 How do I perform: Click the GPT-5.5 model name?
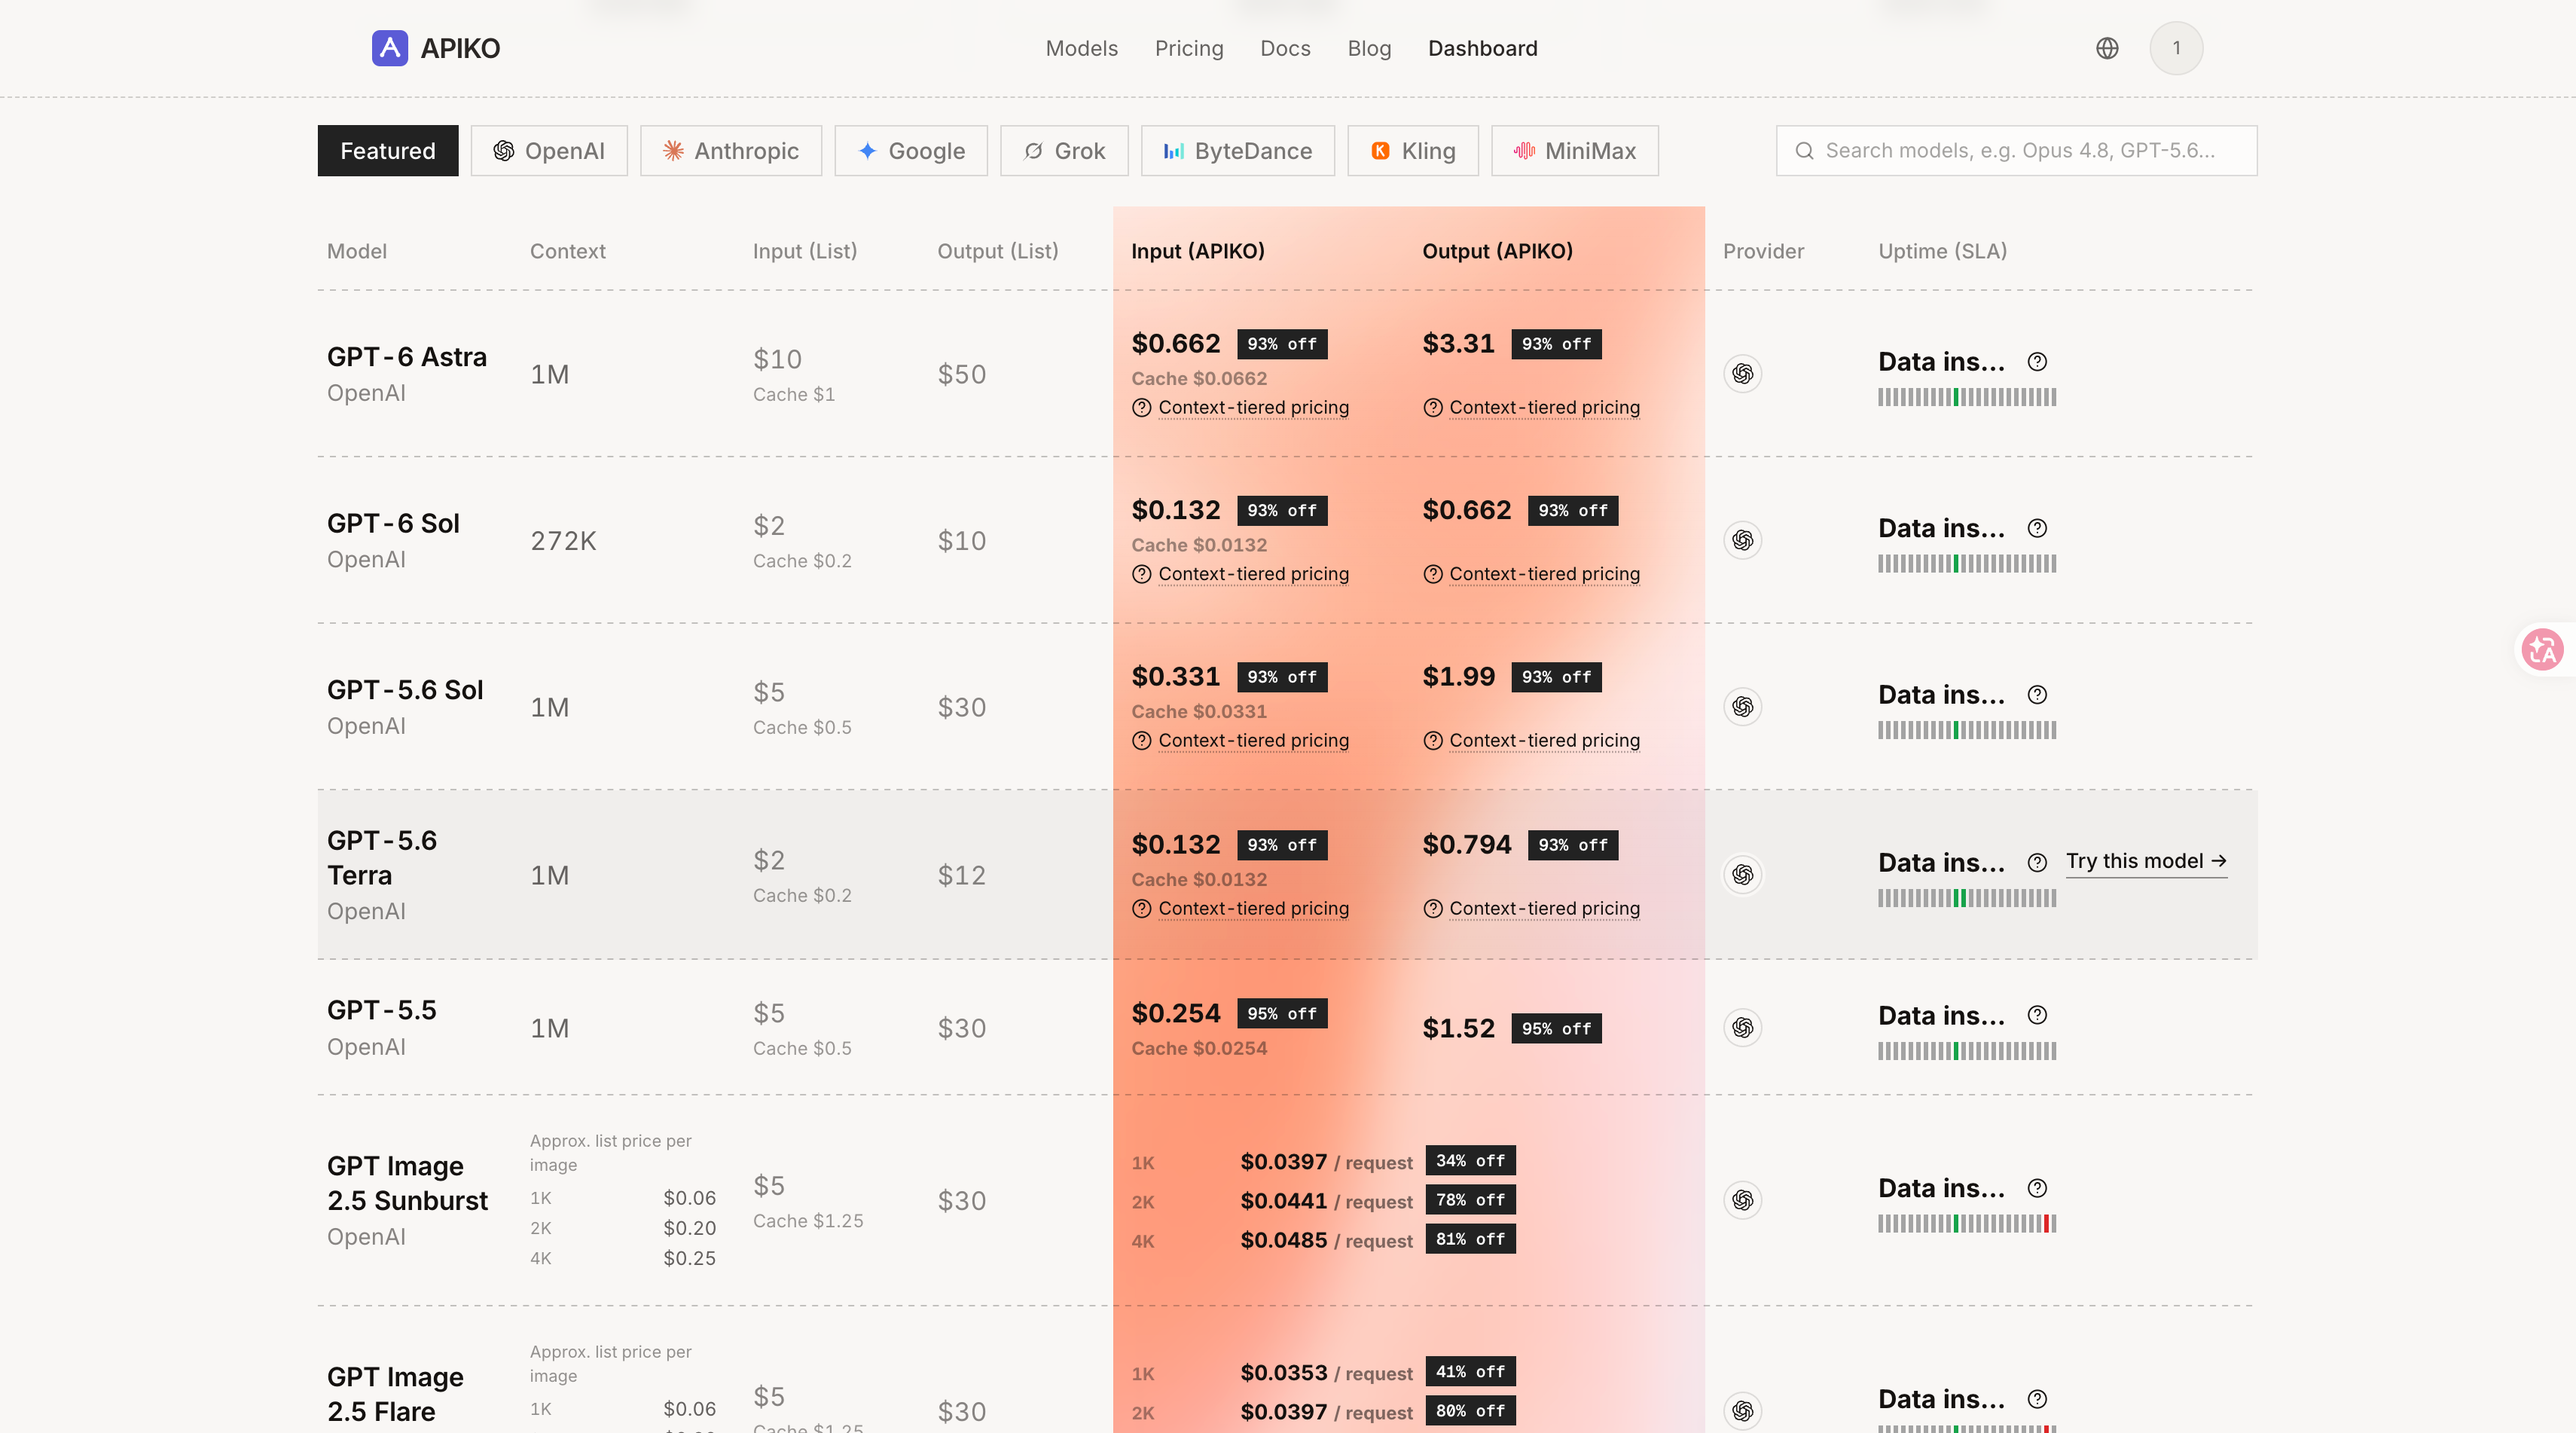(x=382, y=1010)
